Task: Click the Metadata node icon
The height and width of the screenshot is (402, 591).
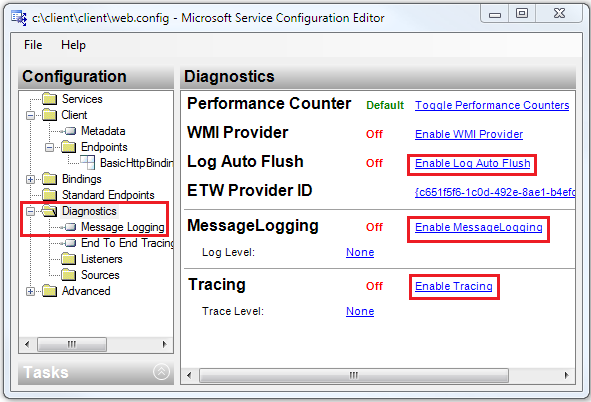Action: 70,131
